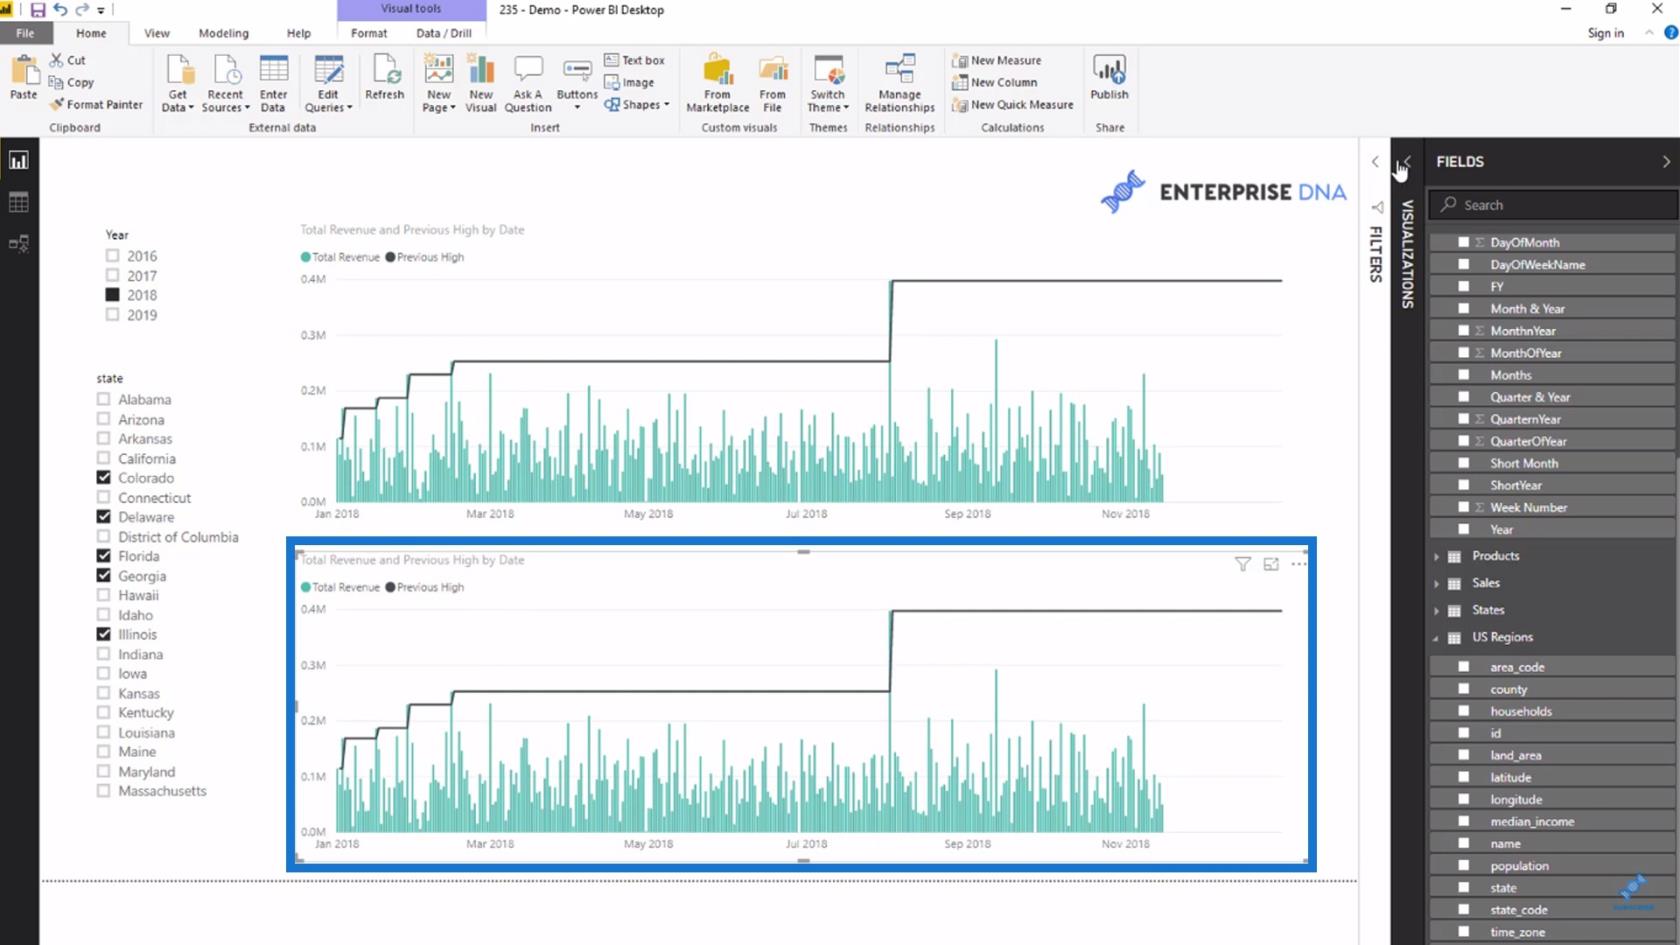Collapse the US Regions table

1437,638
